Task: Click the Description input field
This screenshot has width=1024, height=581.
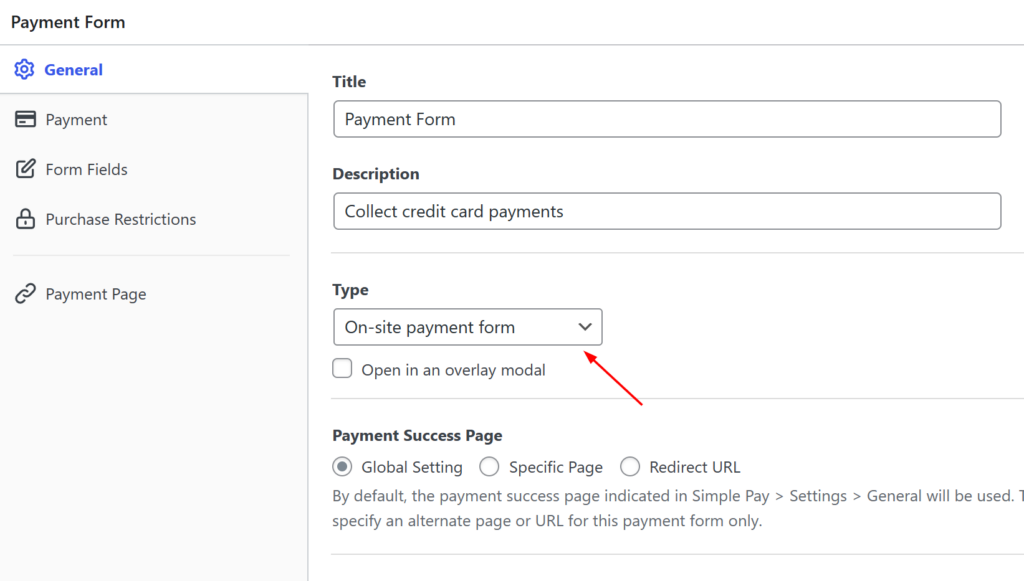Action: pos(666,211)
